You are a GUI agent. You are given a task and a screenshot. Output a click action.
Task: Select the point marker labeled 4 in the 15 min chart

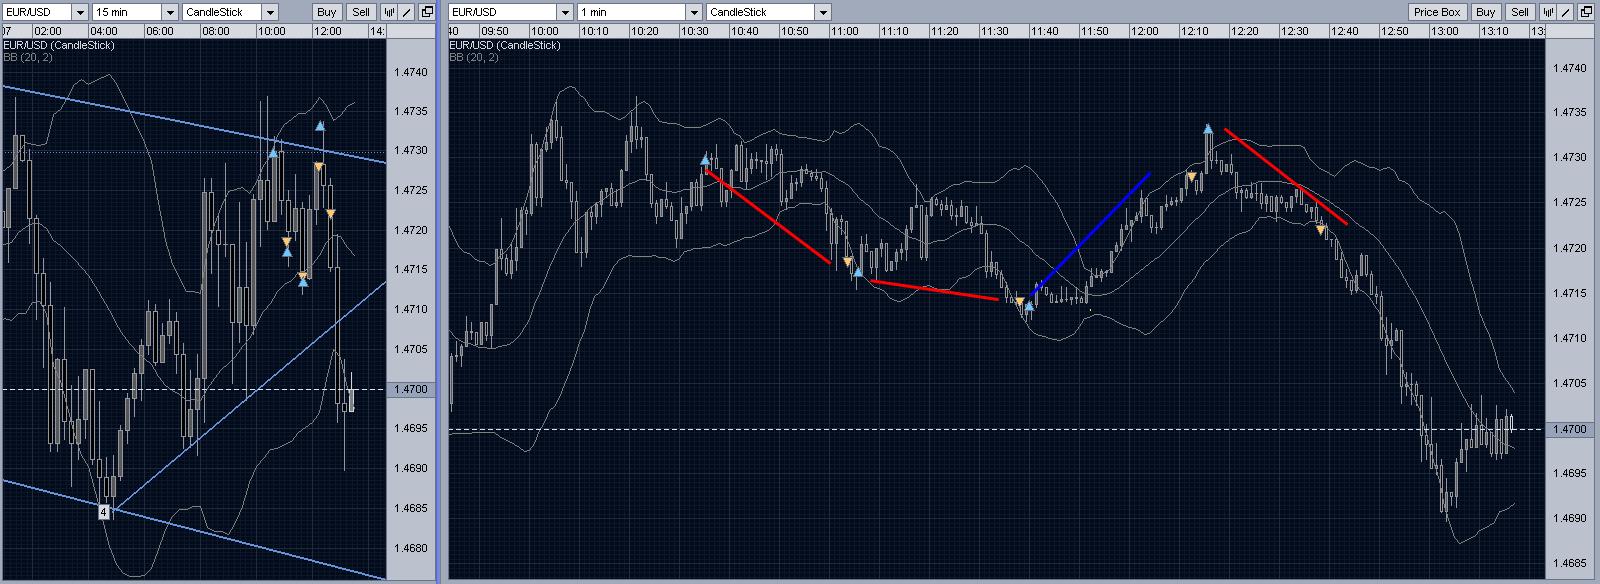[x=104, y=512]
